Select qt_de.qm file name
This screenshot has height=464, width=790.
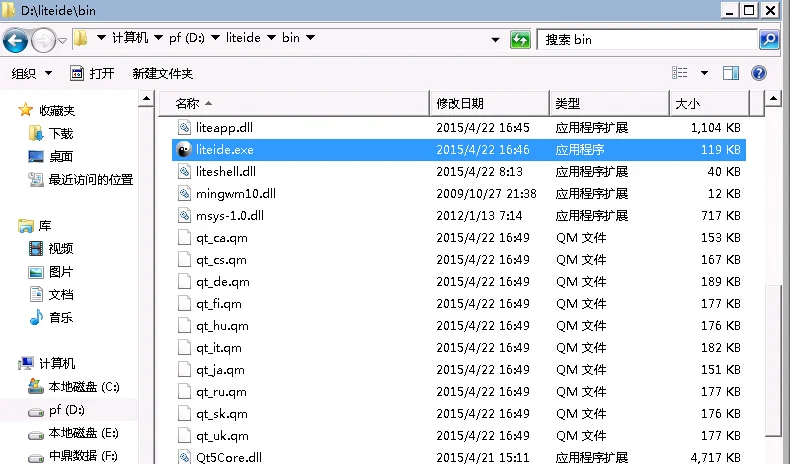coord(223,282)
